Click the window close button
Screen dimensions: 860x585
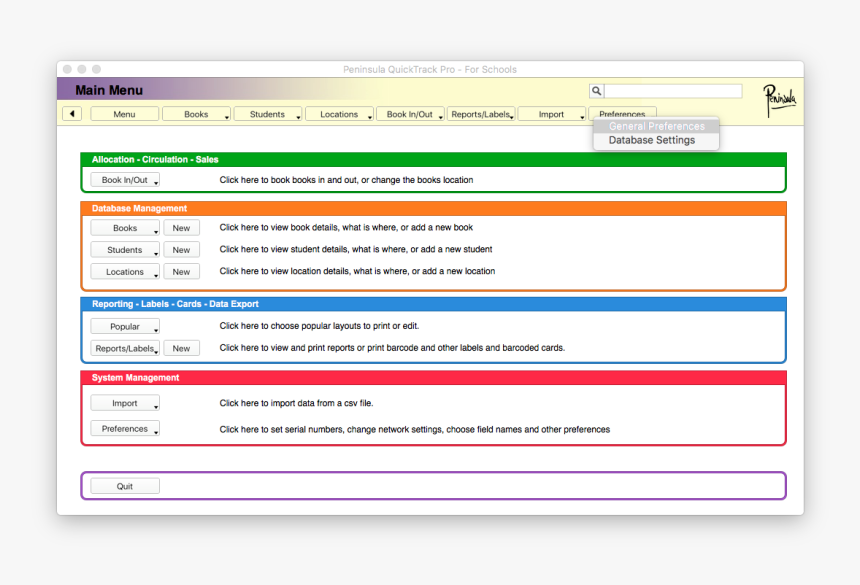pyautogui.click(x=67, y=69)
